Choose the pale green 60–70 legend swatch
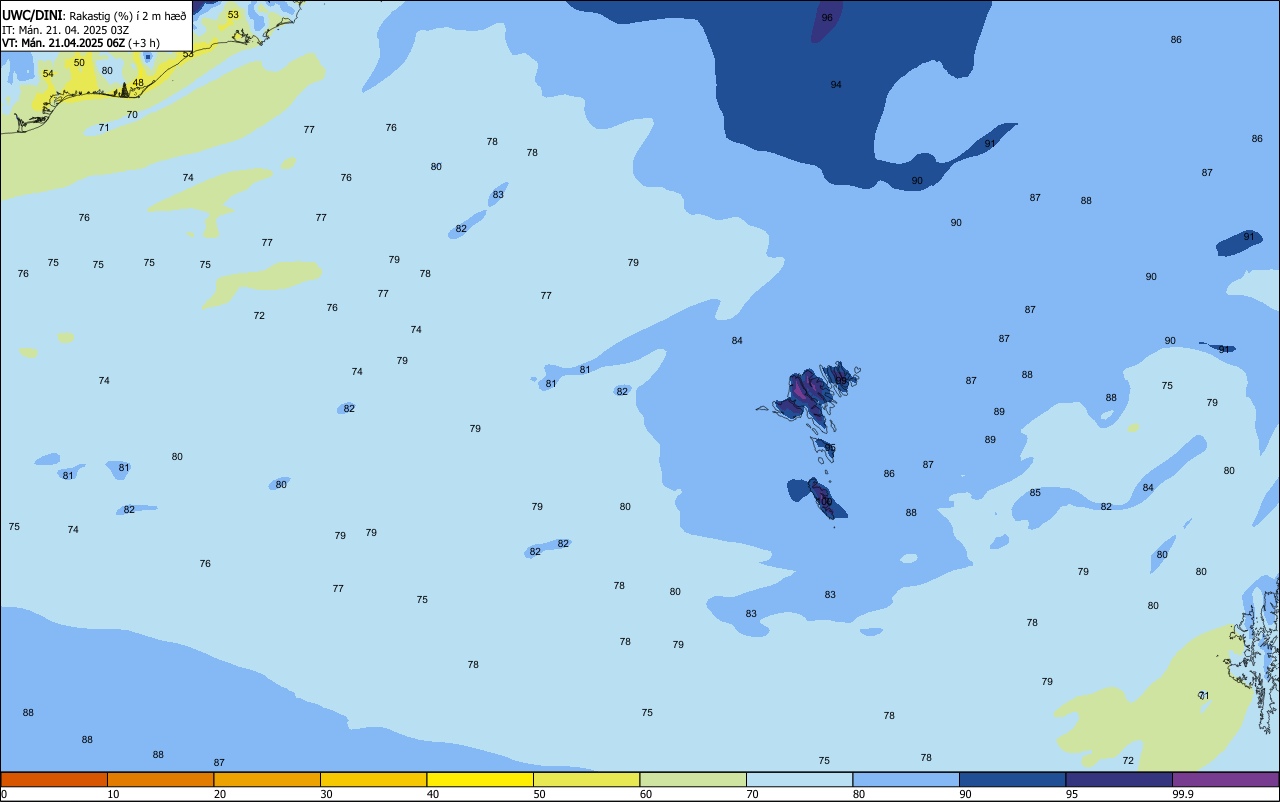The height and width of the screenshot is (802, 1280). 693,779
